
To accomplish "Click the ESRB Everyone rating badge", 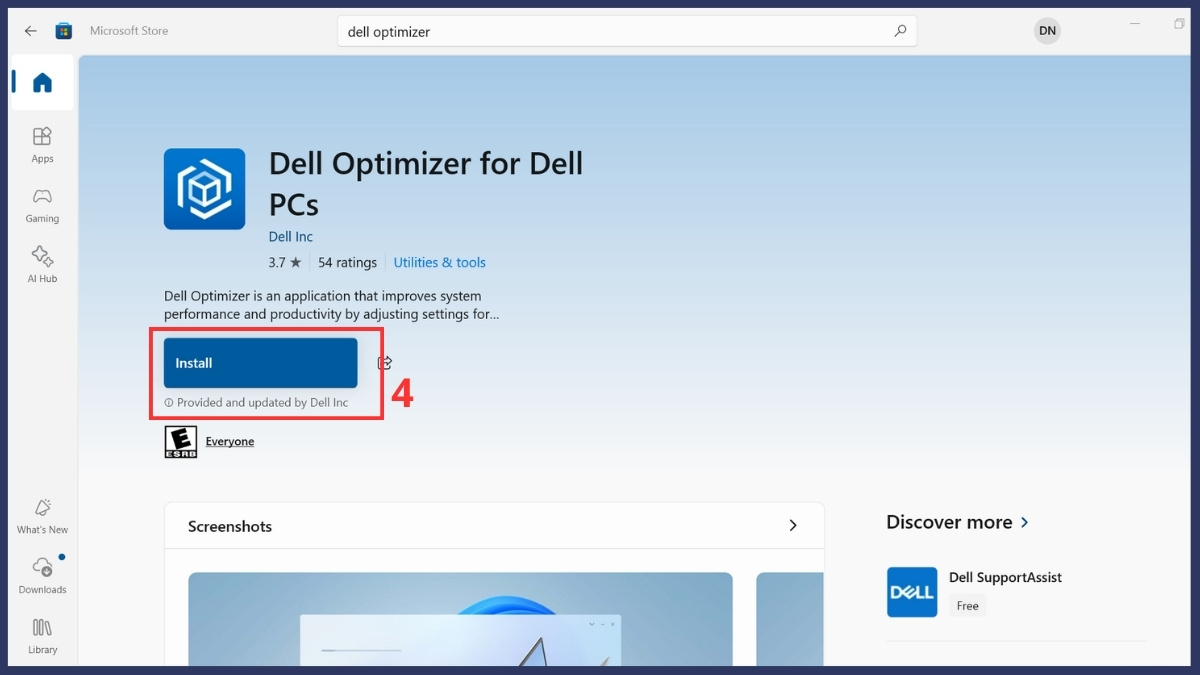I will [181, 442].
